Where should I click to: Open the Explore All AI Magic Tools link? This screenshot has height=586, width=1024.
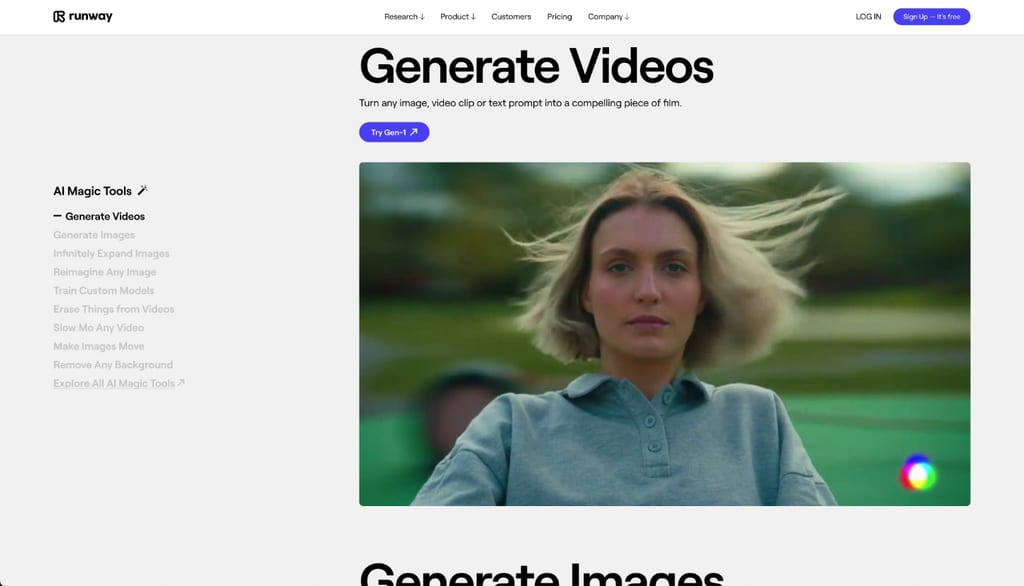[x=119, y=383]
